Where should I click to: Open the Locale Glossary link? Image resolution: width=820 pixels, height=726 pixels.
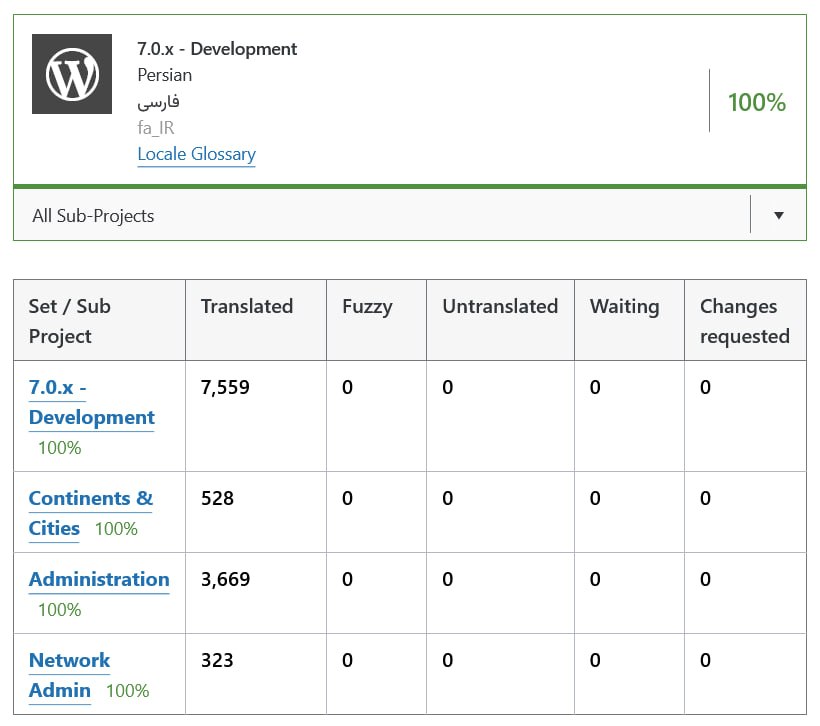pos(196,154)
